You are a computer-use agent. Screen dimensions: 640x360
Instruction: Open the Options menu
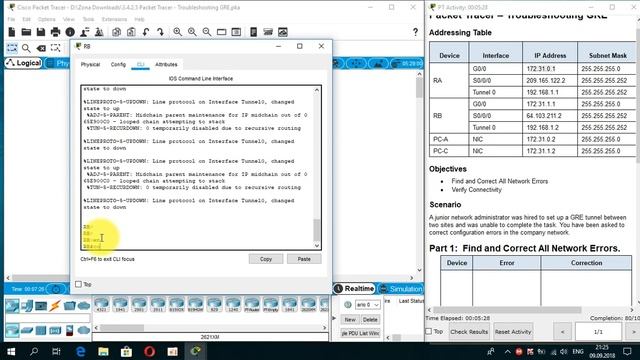coord(47,19)
